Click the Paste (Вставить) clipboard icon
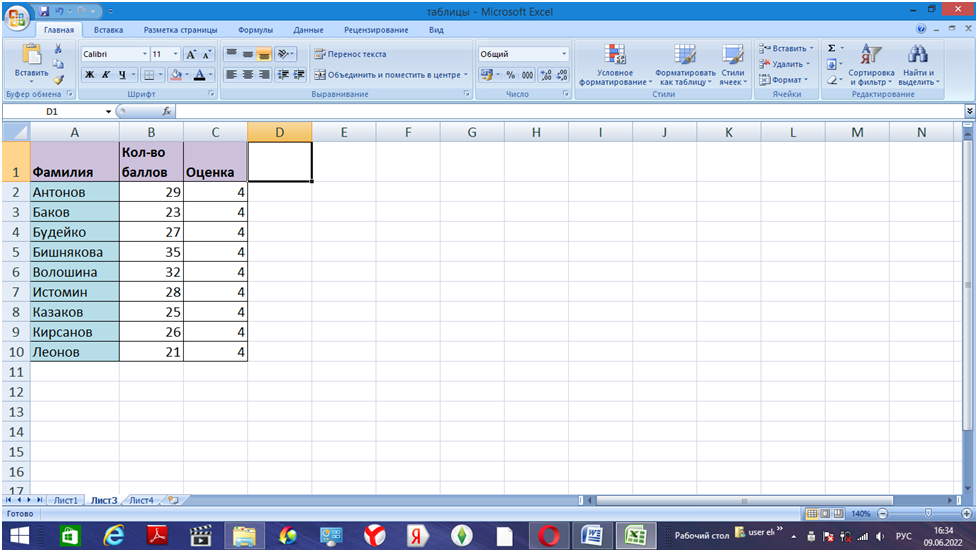978x552 pixels. pos(31,55)
